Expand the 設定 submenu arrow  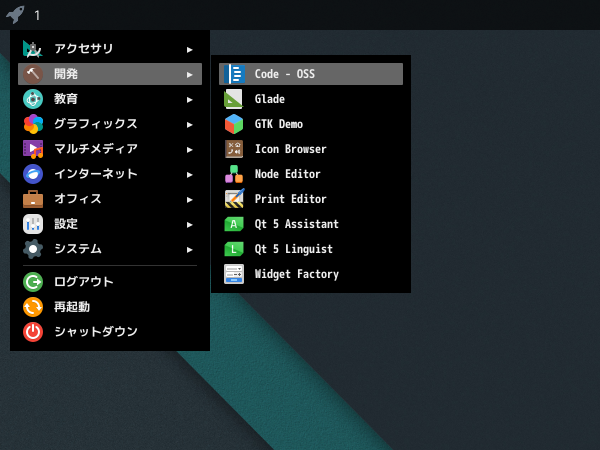(189, 225)
